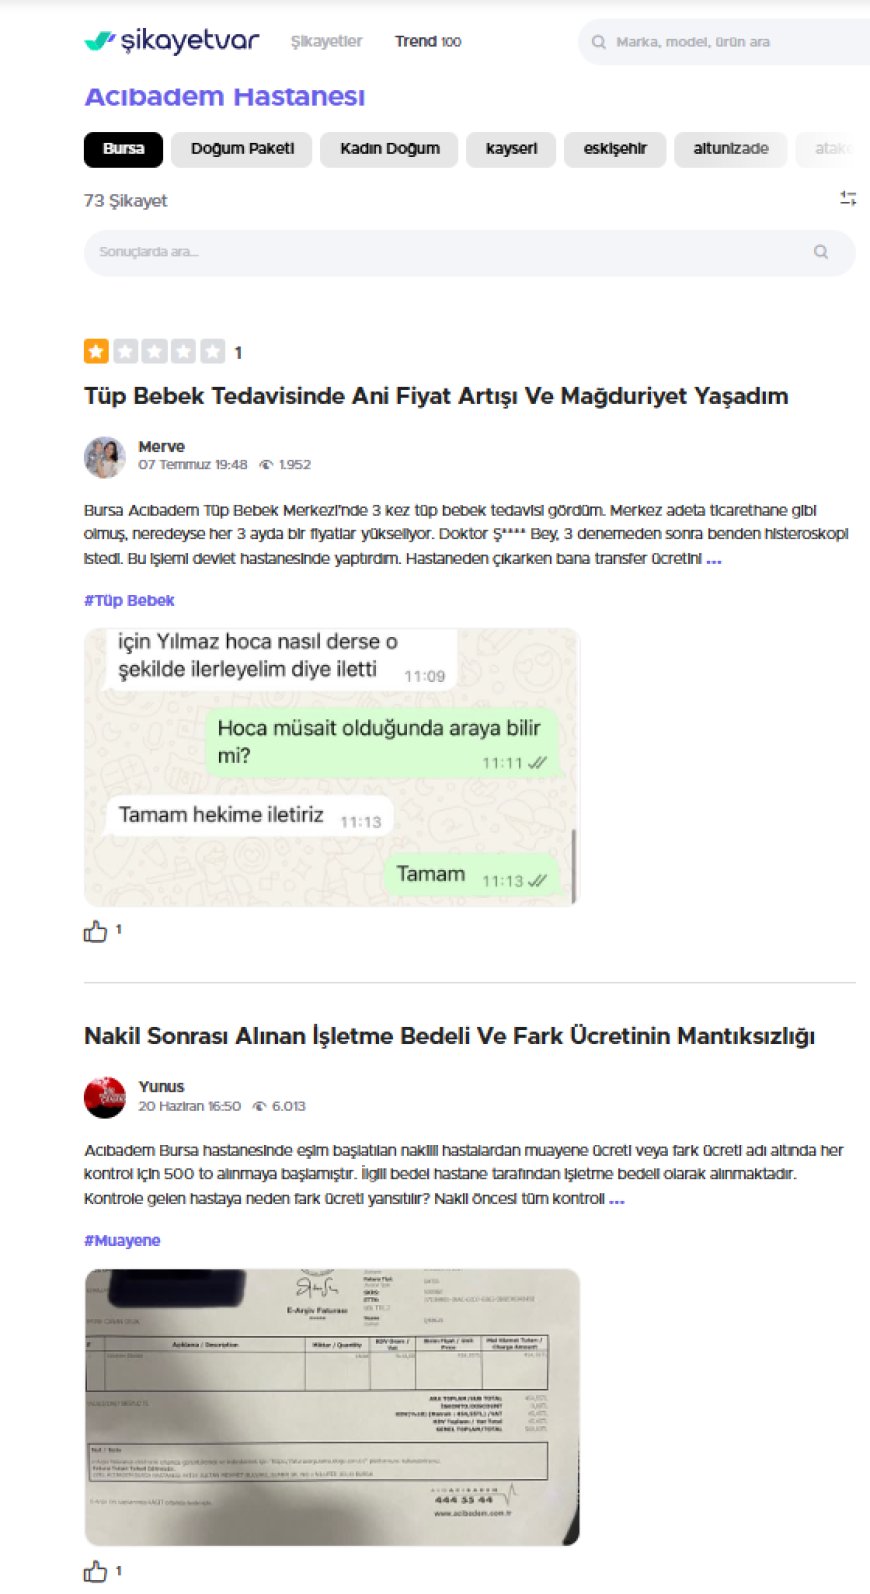The width and height of the screenshot is (870, 1594).
Task: Click Yunus's profile avatar
Action: click(105, 1097)
